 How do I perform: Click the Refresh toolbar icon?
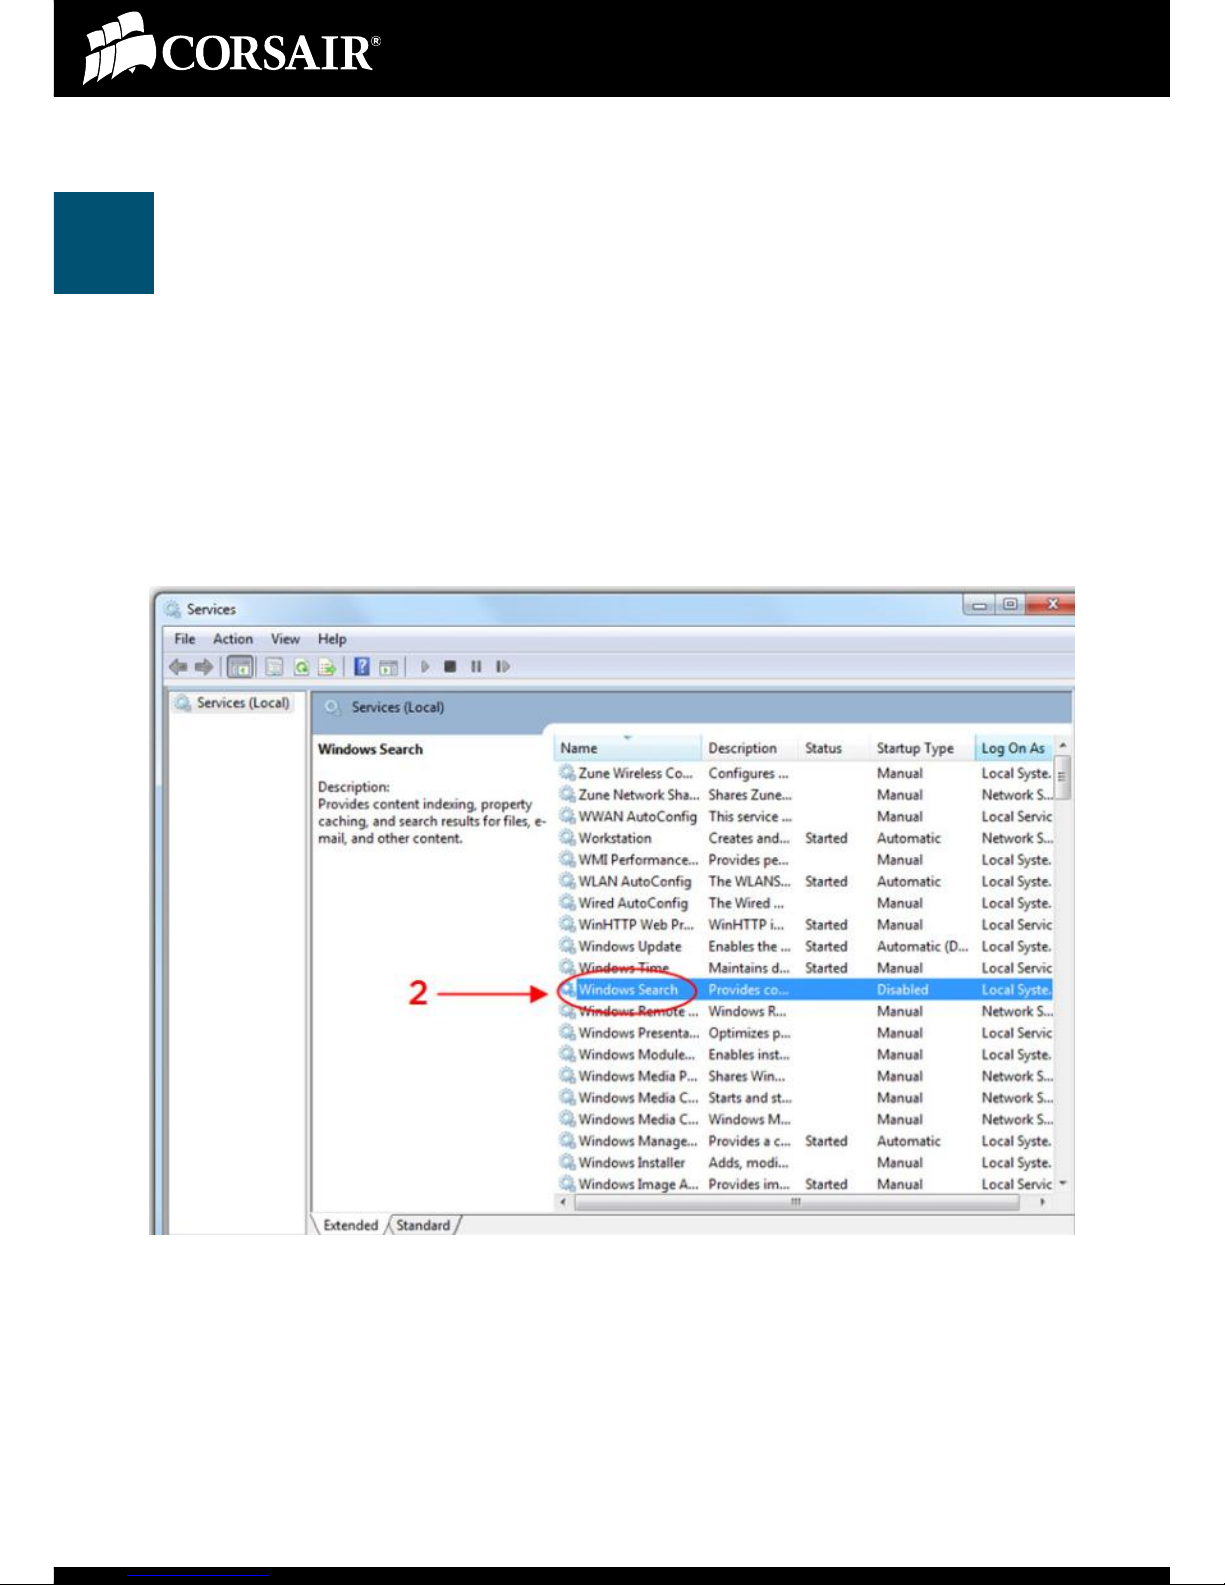pyautogui.click(x=300, y=667)
